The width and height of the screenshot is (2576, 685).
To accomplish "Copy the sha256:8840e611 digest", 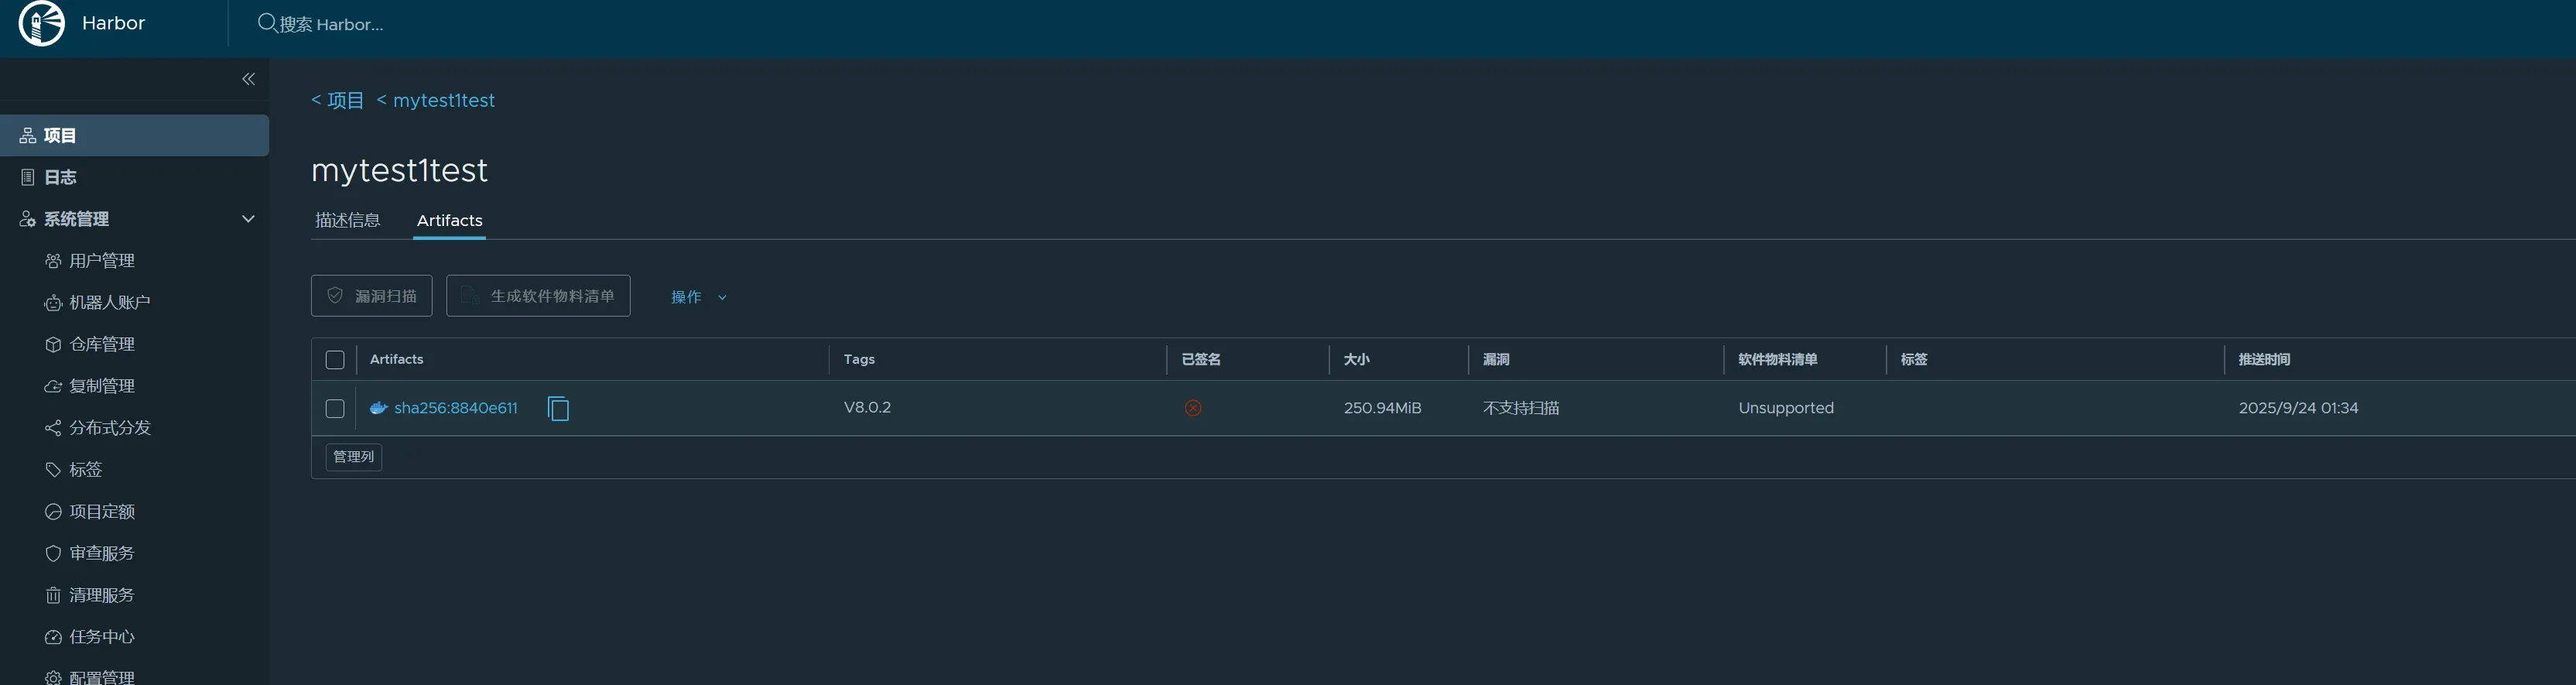I will [558, 408].
